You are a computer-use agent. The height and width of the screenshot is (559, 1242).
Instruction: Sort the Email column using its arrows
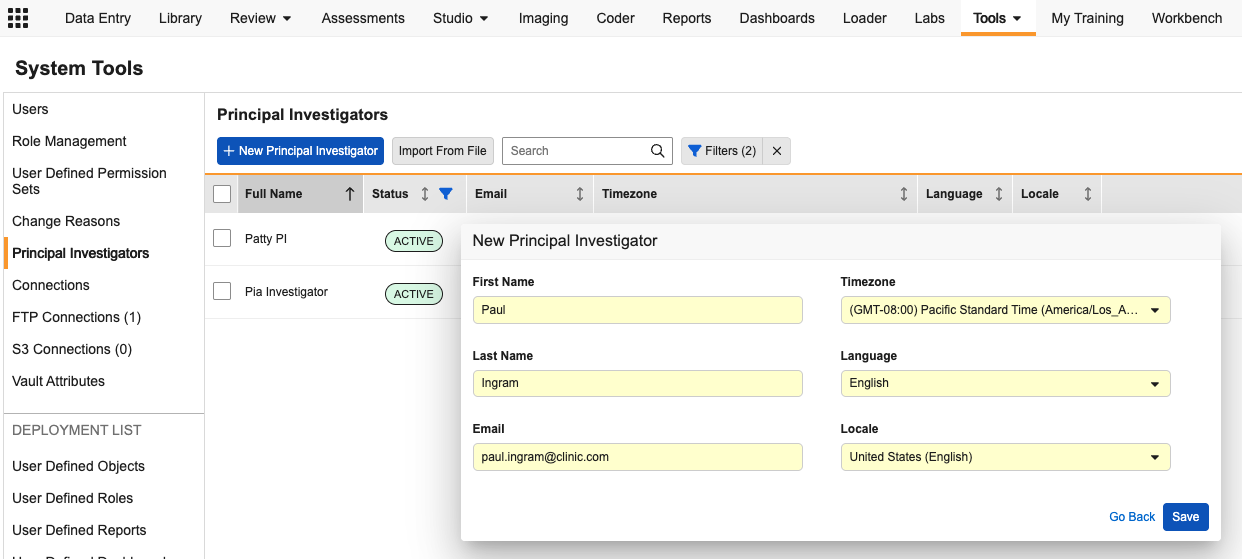580,194
